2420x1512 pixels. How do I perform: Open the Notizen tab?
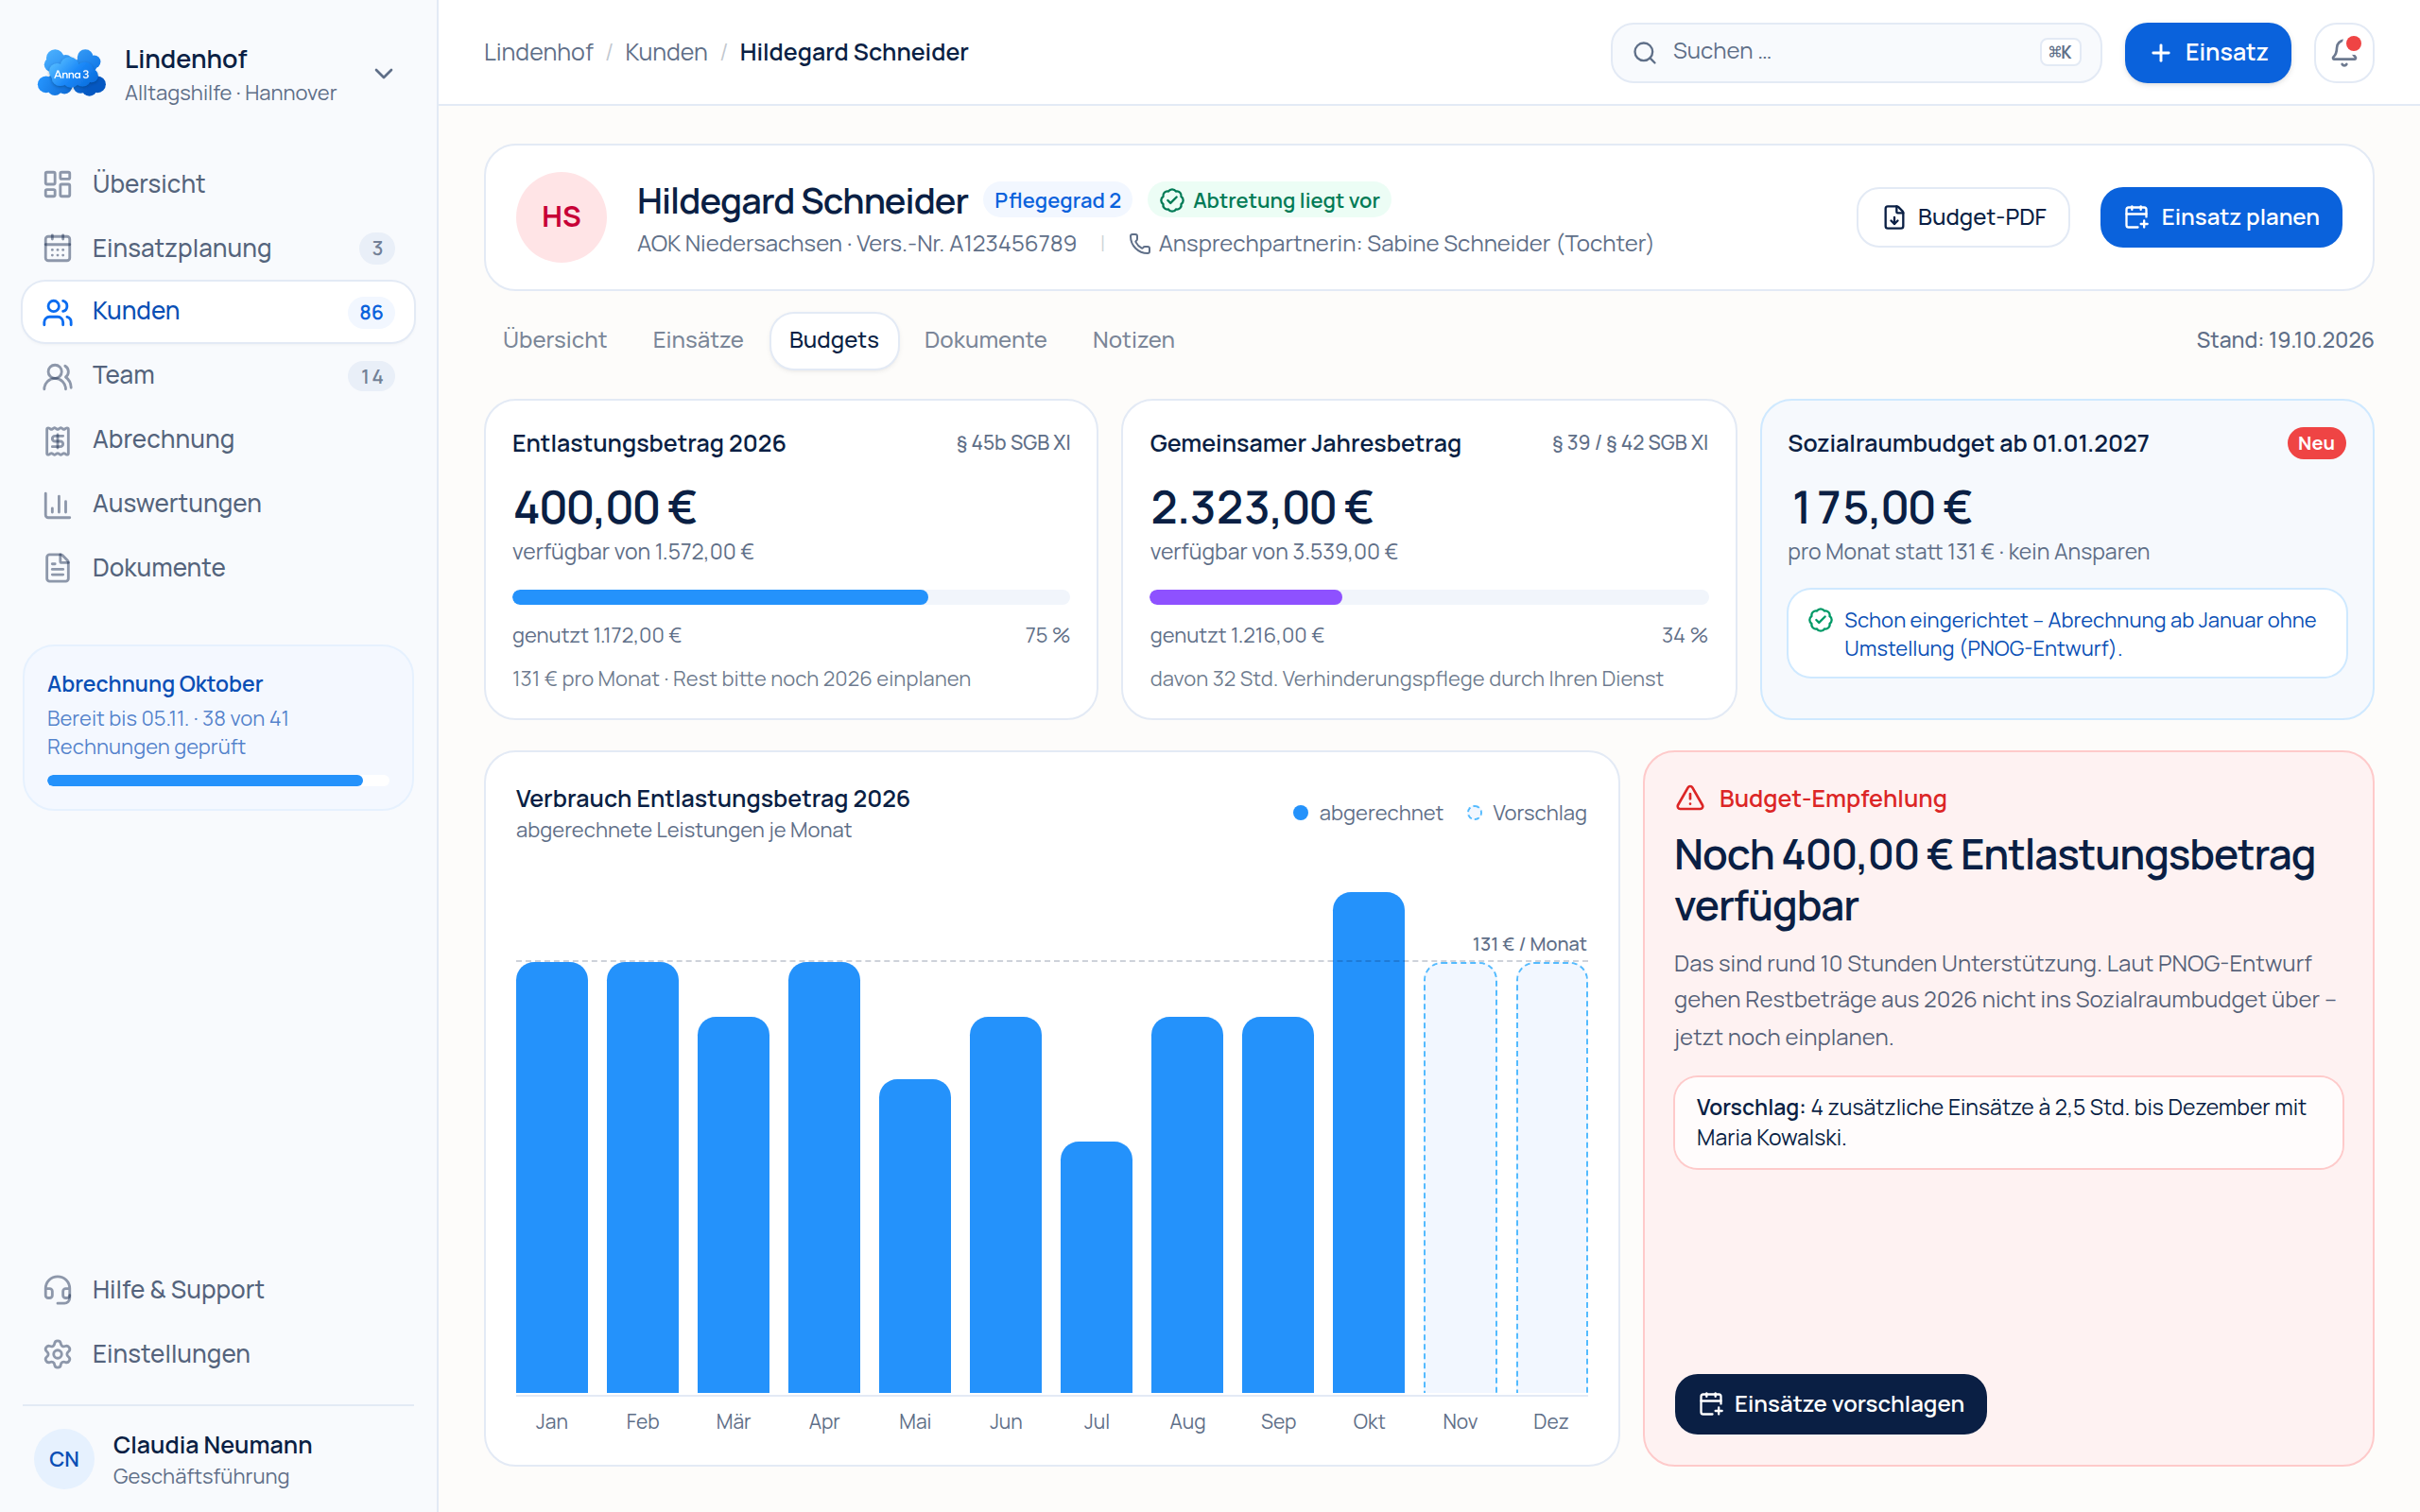[1133, 340]
